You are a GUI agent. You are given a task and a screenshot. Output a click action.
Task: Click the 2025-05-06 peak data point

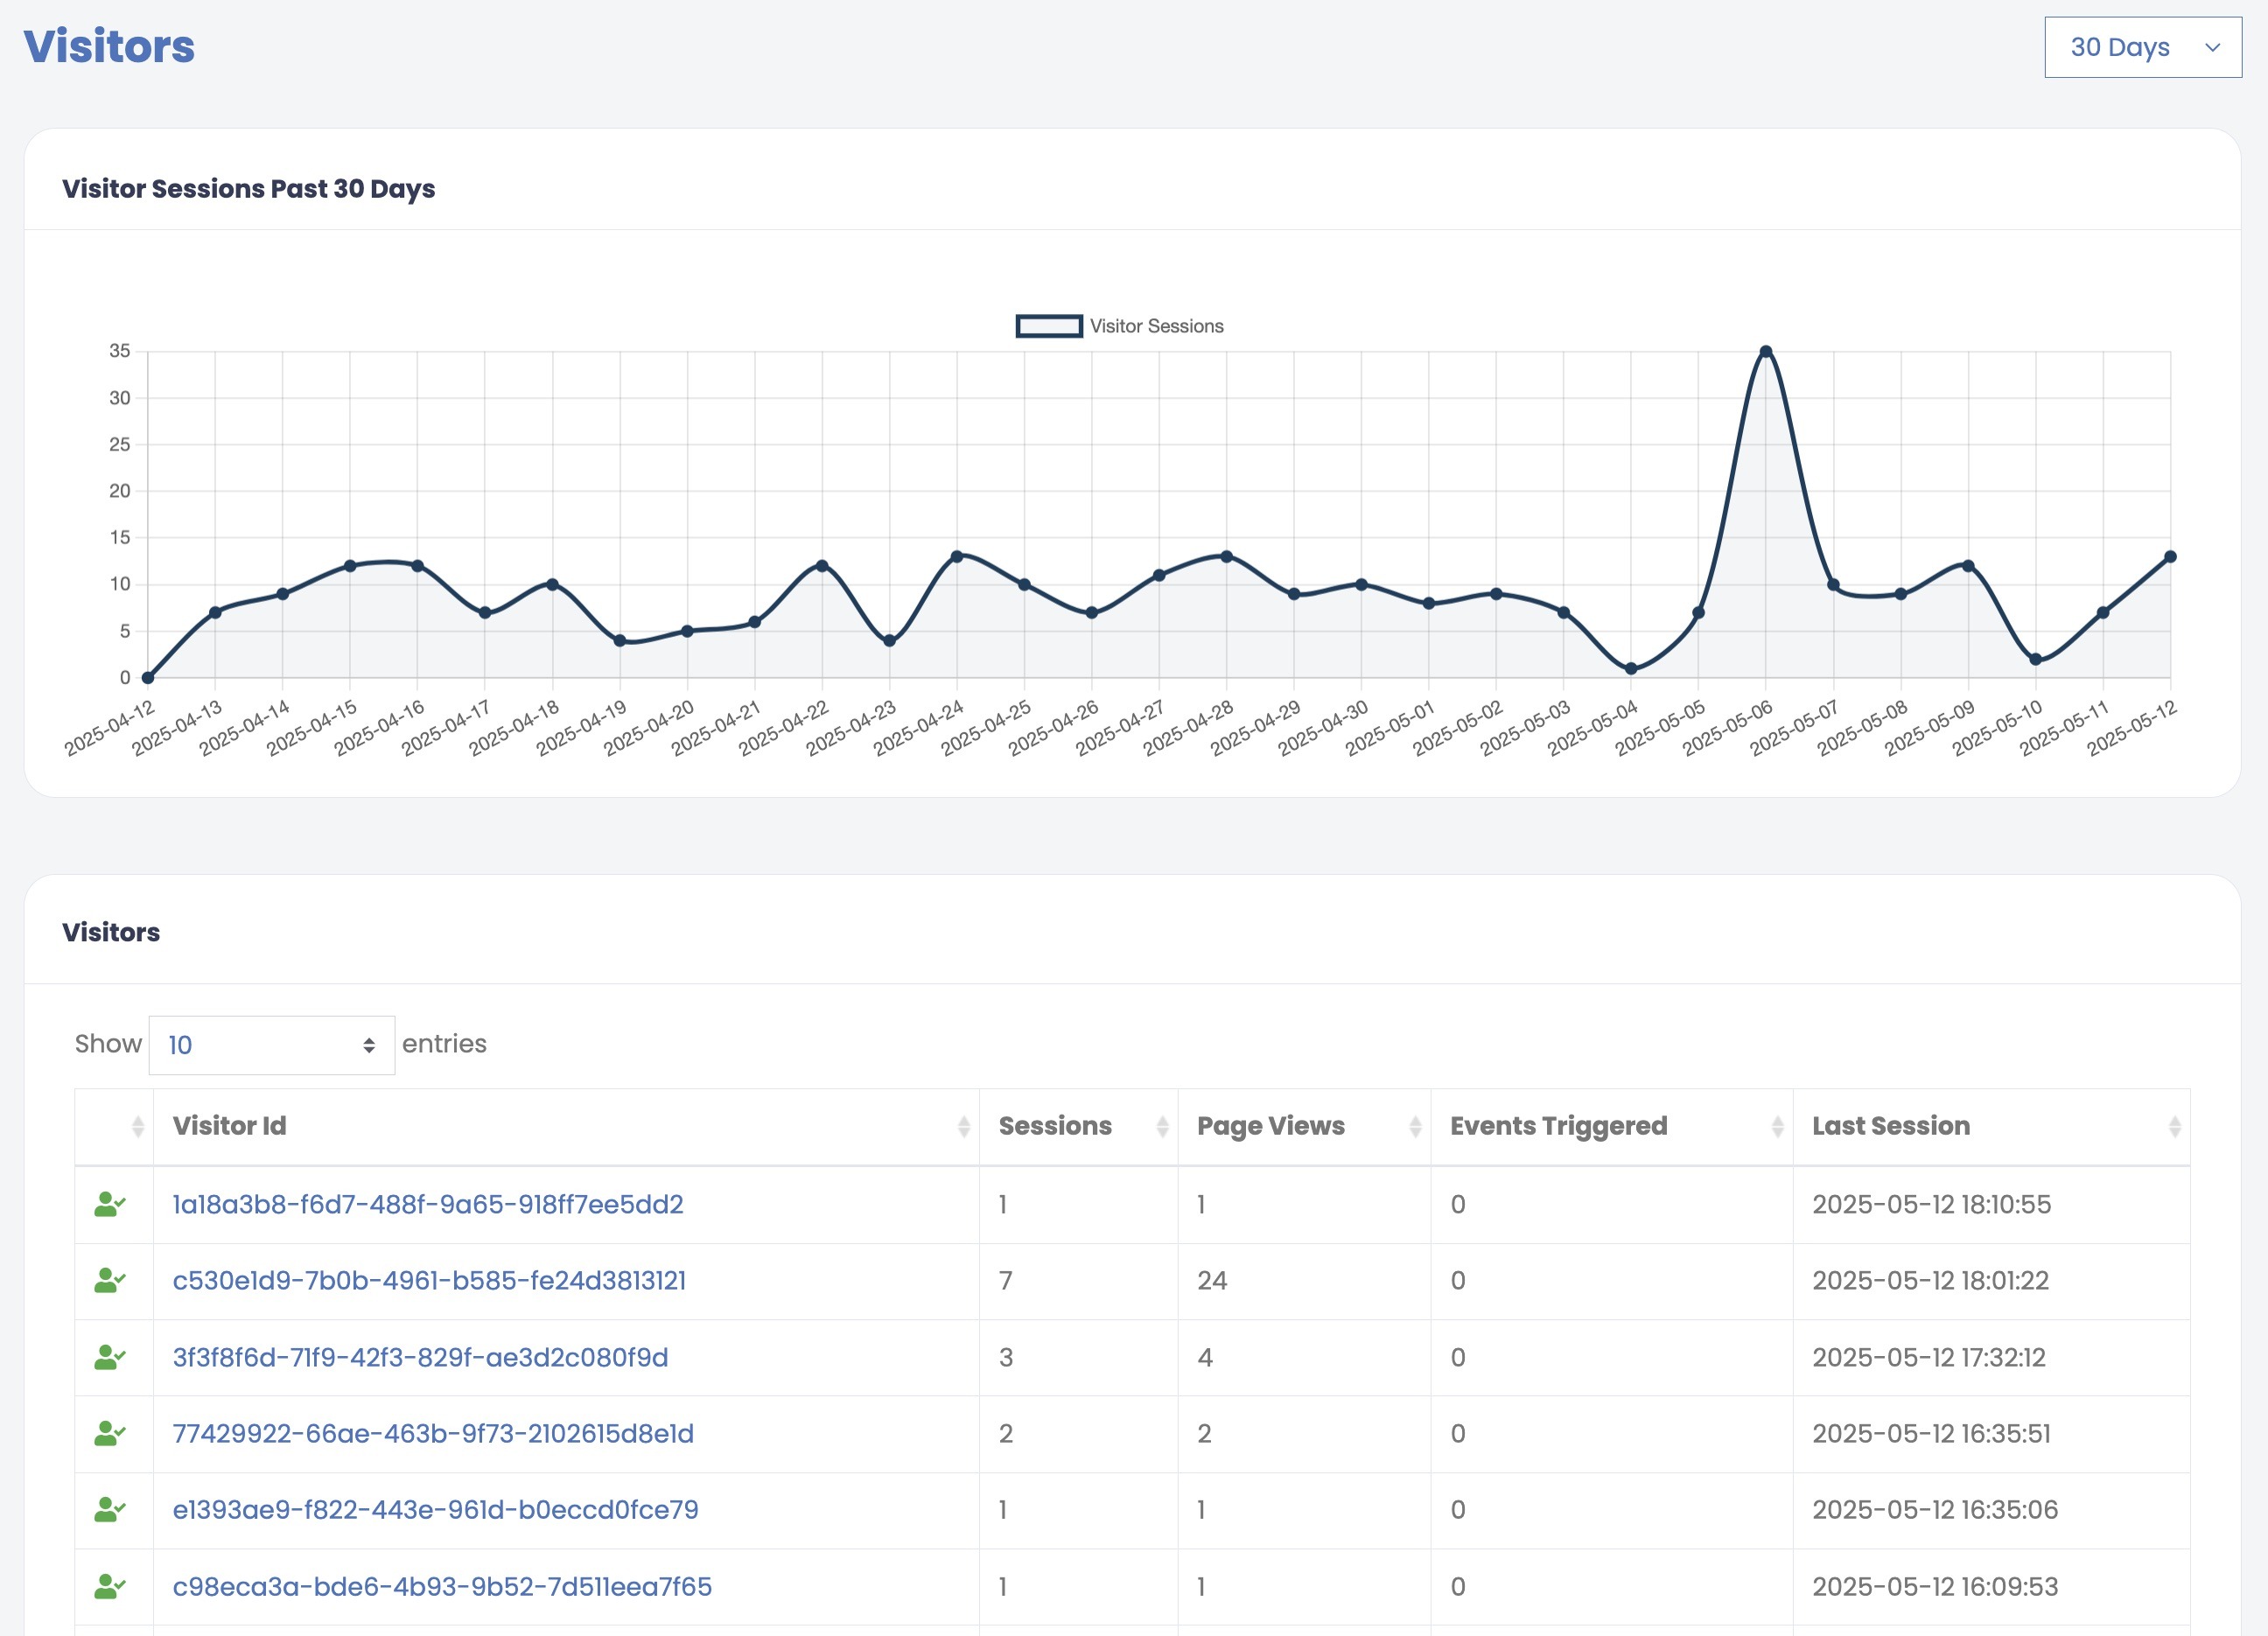[x=1766, y=352]
